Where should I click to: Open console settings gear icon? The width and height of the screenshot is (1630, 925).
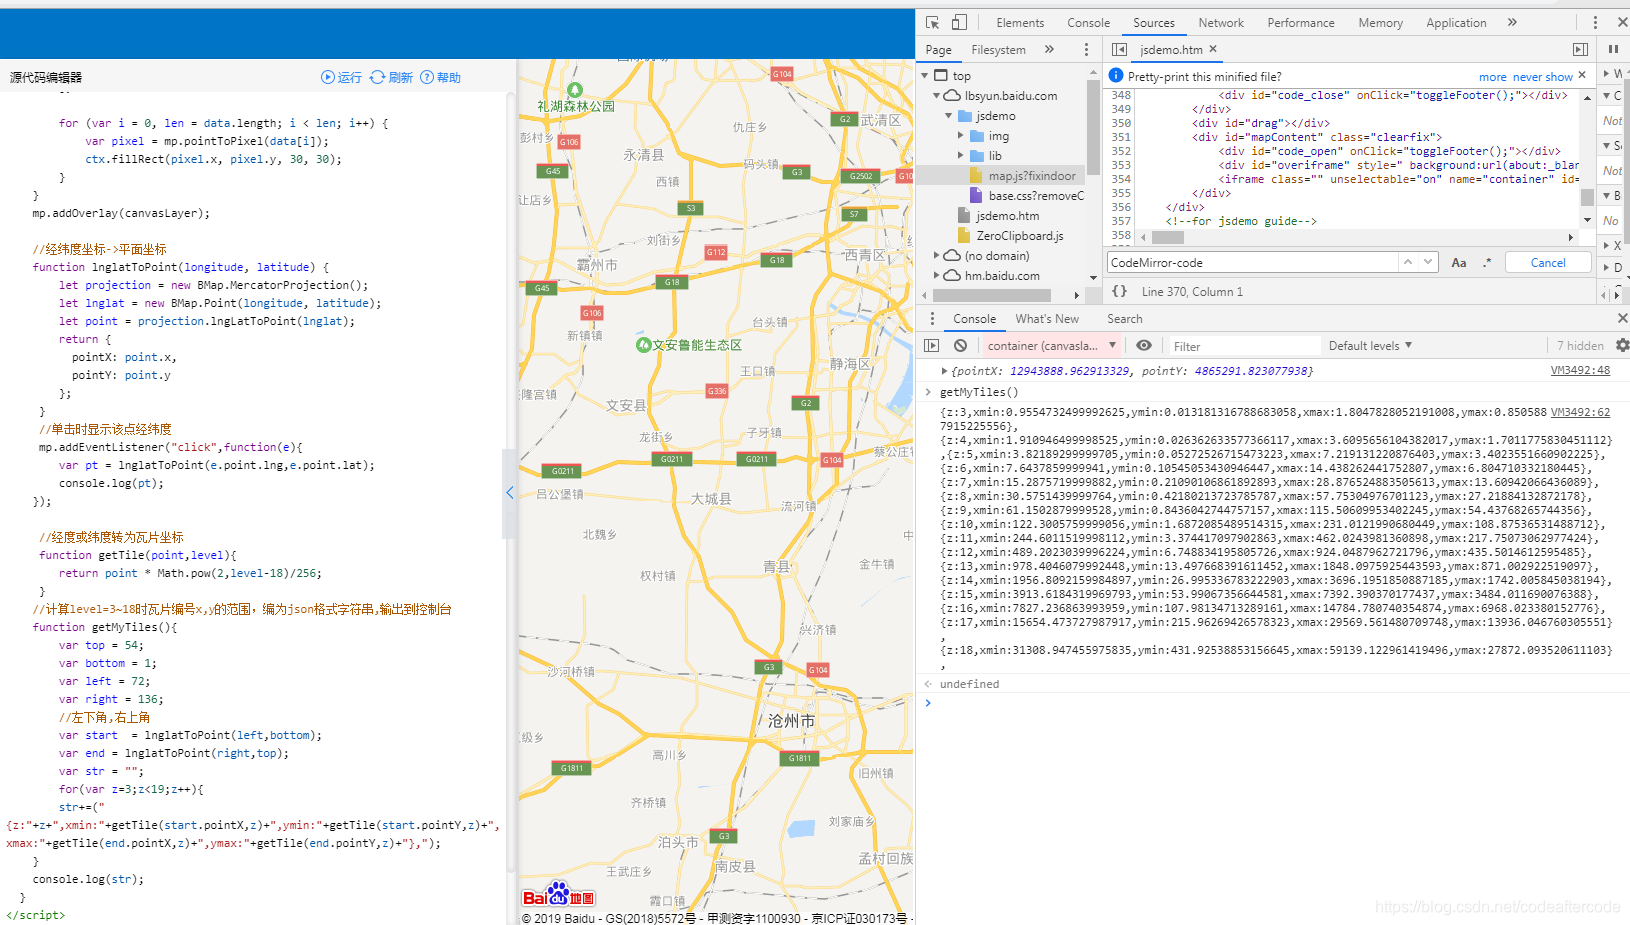pyautogui.click(x=1622, y=345)
